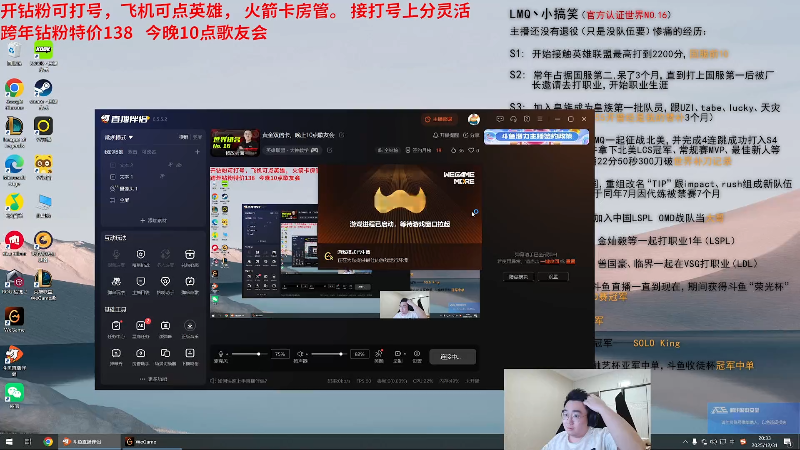Open the calendar-star interactive icon
The width and height of the screenshot is (800, 450).
190,282
